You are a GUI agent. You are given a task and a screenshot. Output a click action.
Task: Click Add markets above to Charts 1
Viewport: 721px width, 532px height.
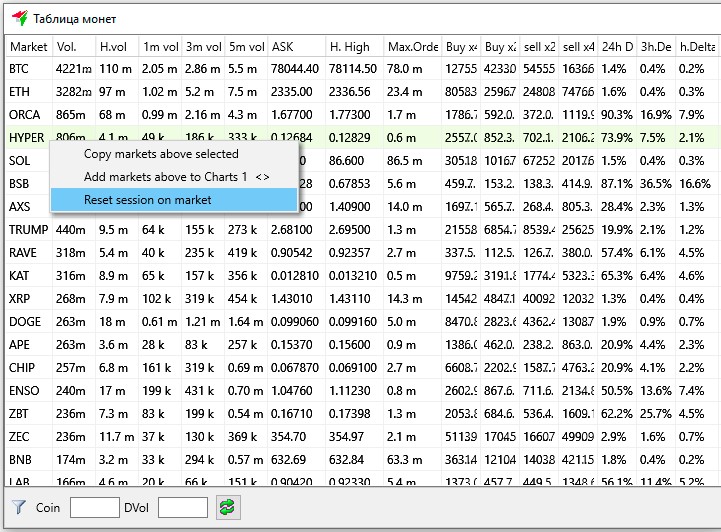(176, 177)
